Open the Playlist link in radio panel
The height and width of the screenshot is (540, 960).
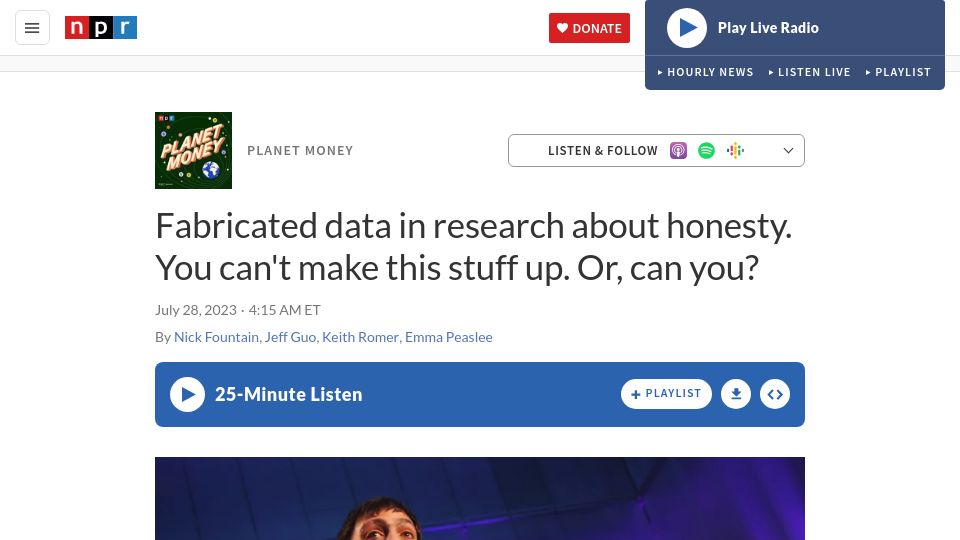click(898, 72)
